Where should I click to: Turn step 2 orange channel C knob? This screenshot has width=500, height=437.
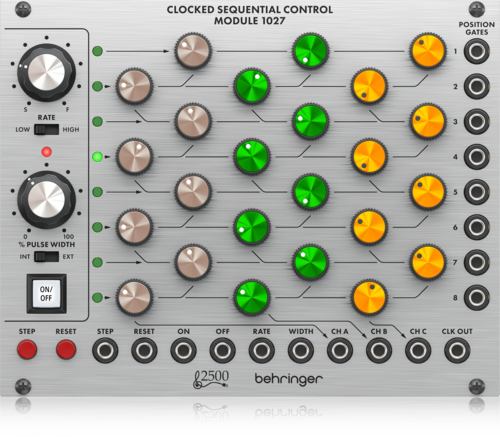(369, 86)
